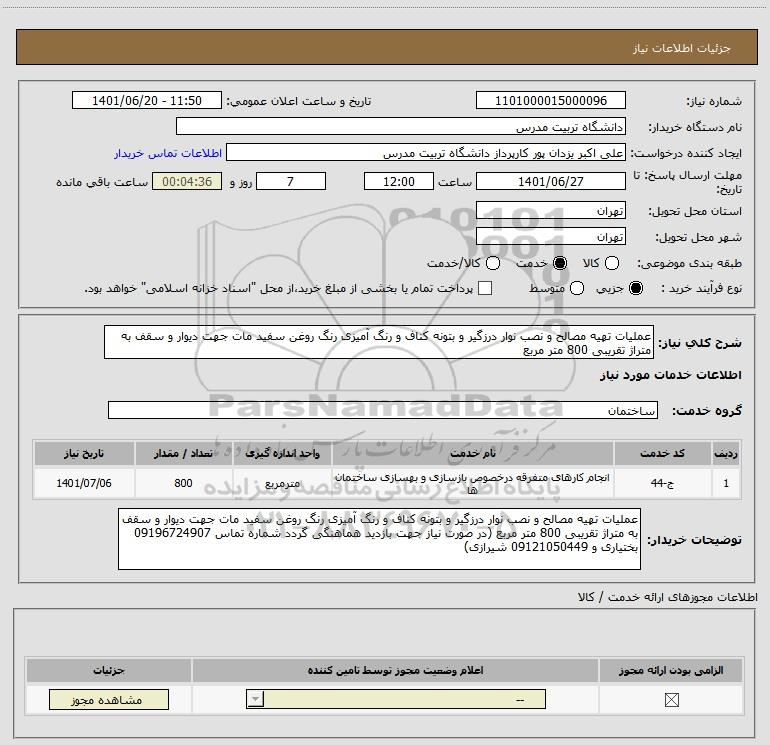Click the quantity cell 800

[183, 483]
